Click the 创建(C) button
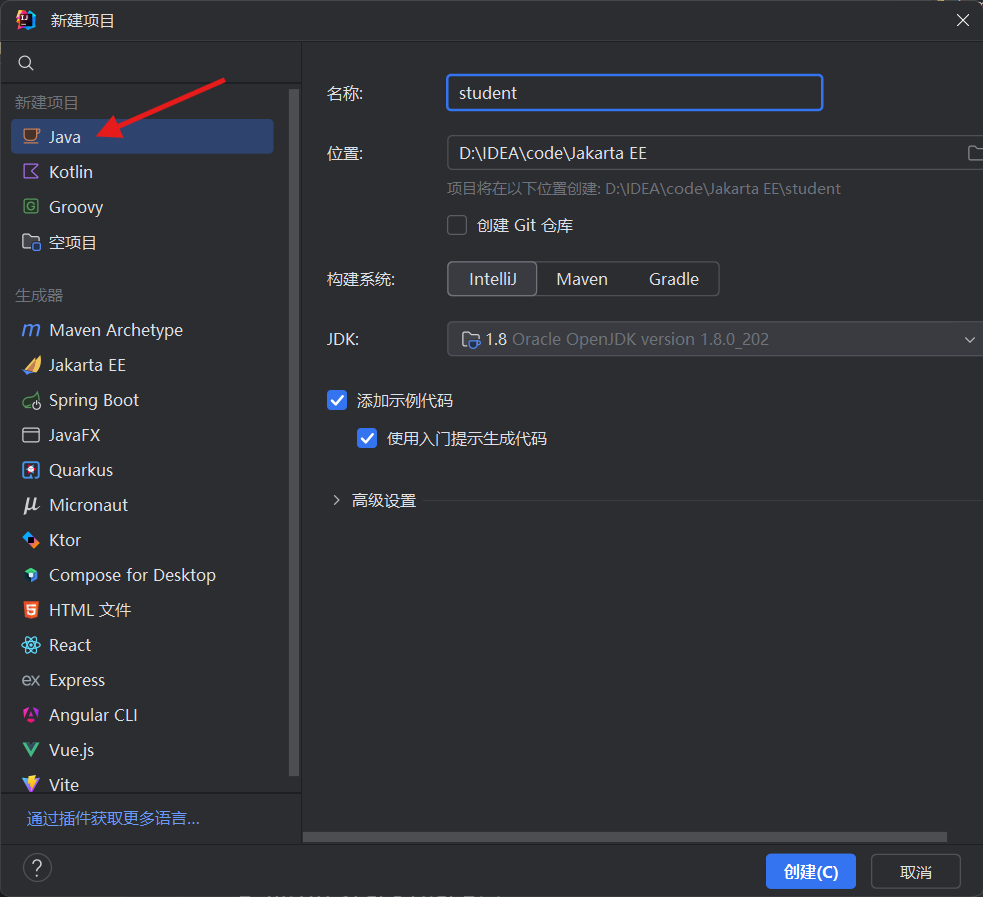 [811, 871]
